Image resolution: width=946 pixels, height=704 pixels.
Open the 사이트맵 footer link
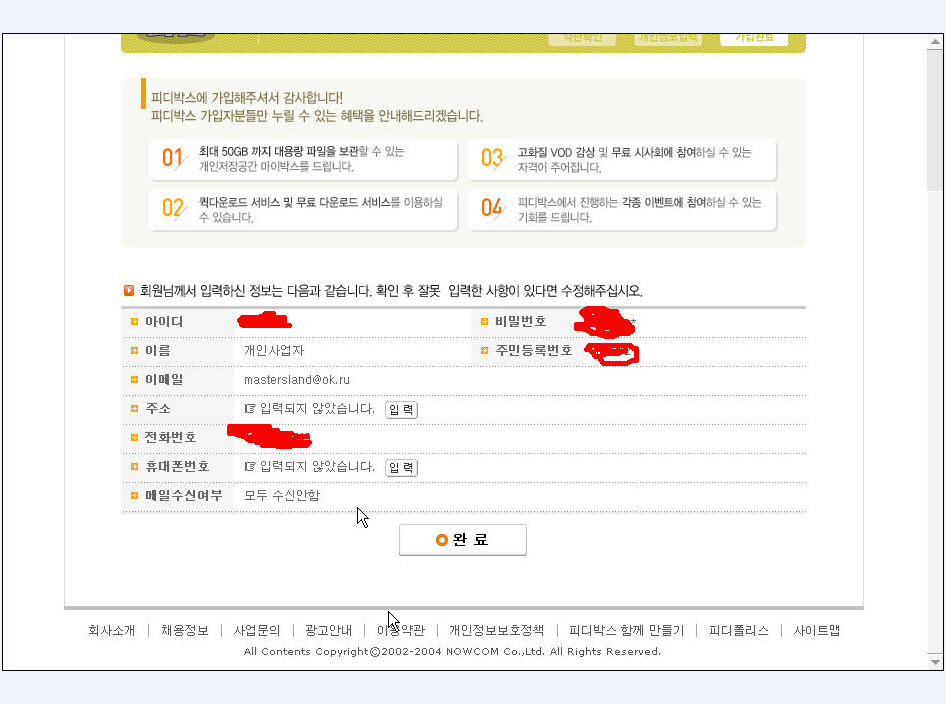click(817, 630)
